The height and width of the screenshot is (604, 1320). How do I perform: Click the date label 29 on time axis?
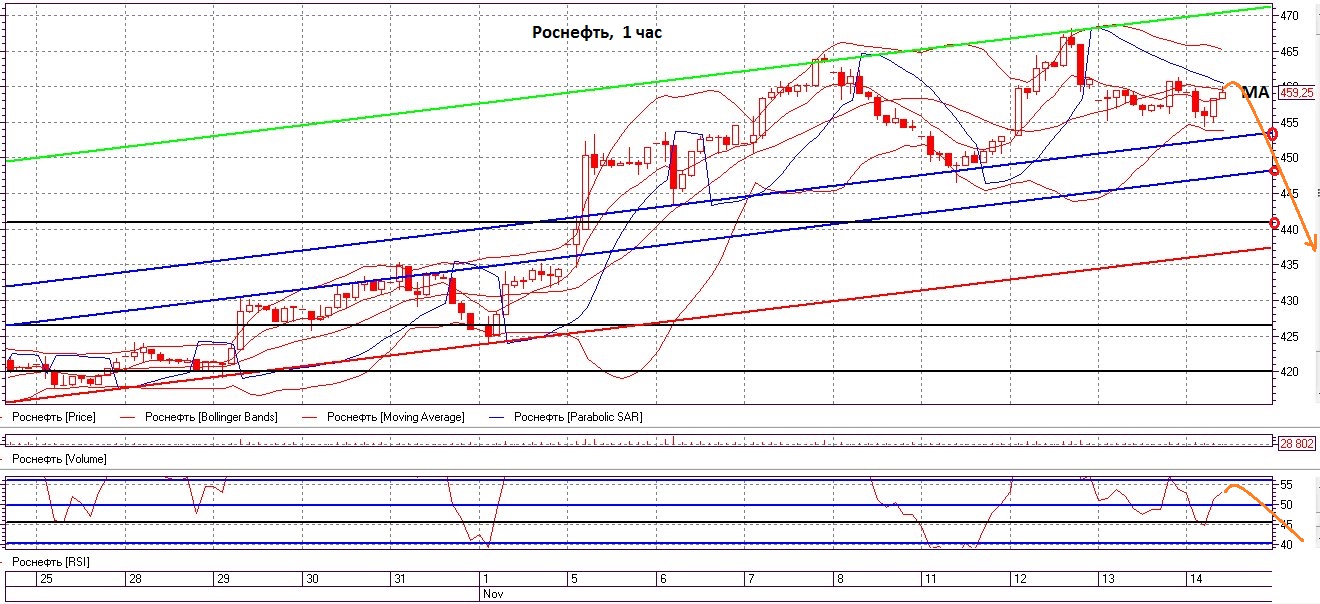coord(224,579)
